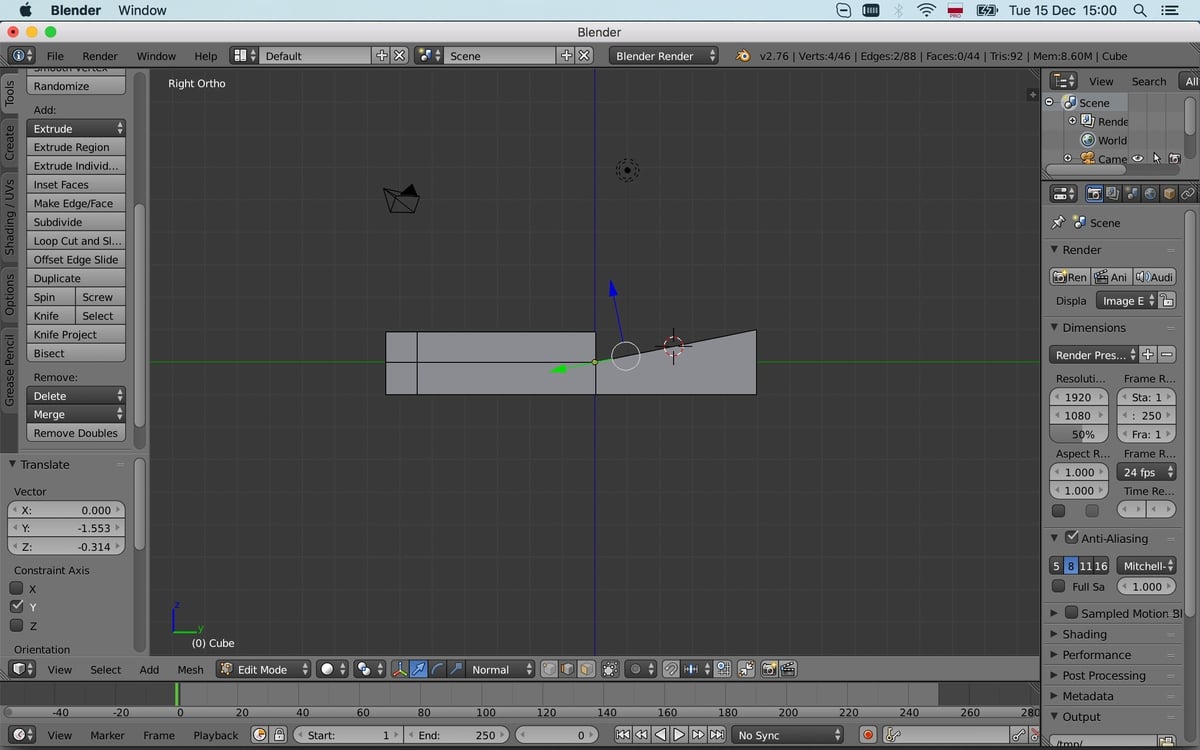Open the Extrude dropdown in toolshelf
This screenshot has height=750, width=1200.
point(75,128)
